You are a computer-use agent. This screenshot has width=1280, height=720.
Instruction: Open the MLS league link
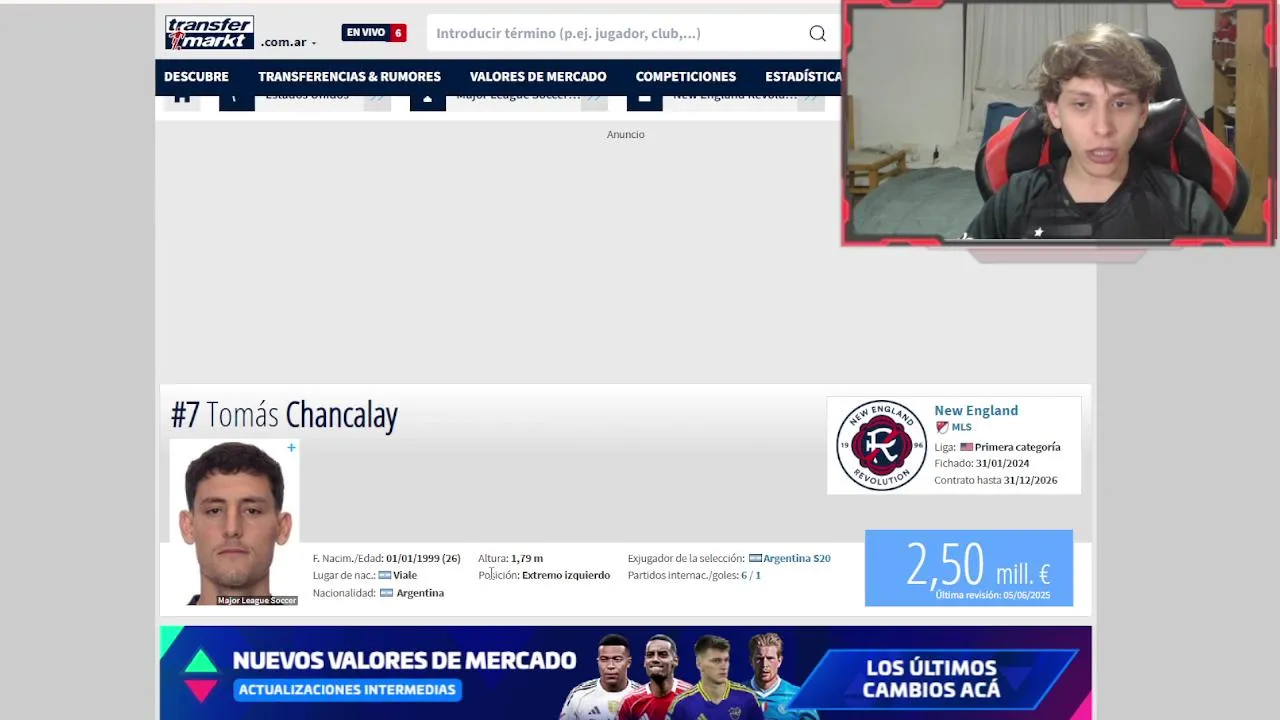click(961, 427)
